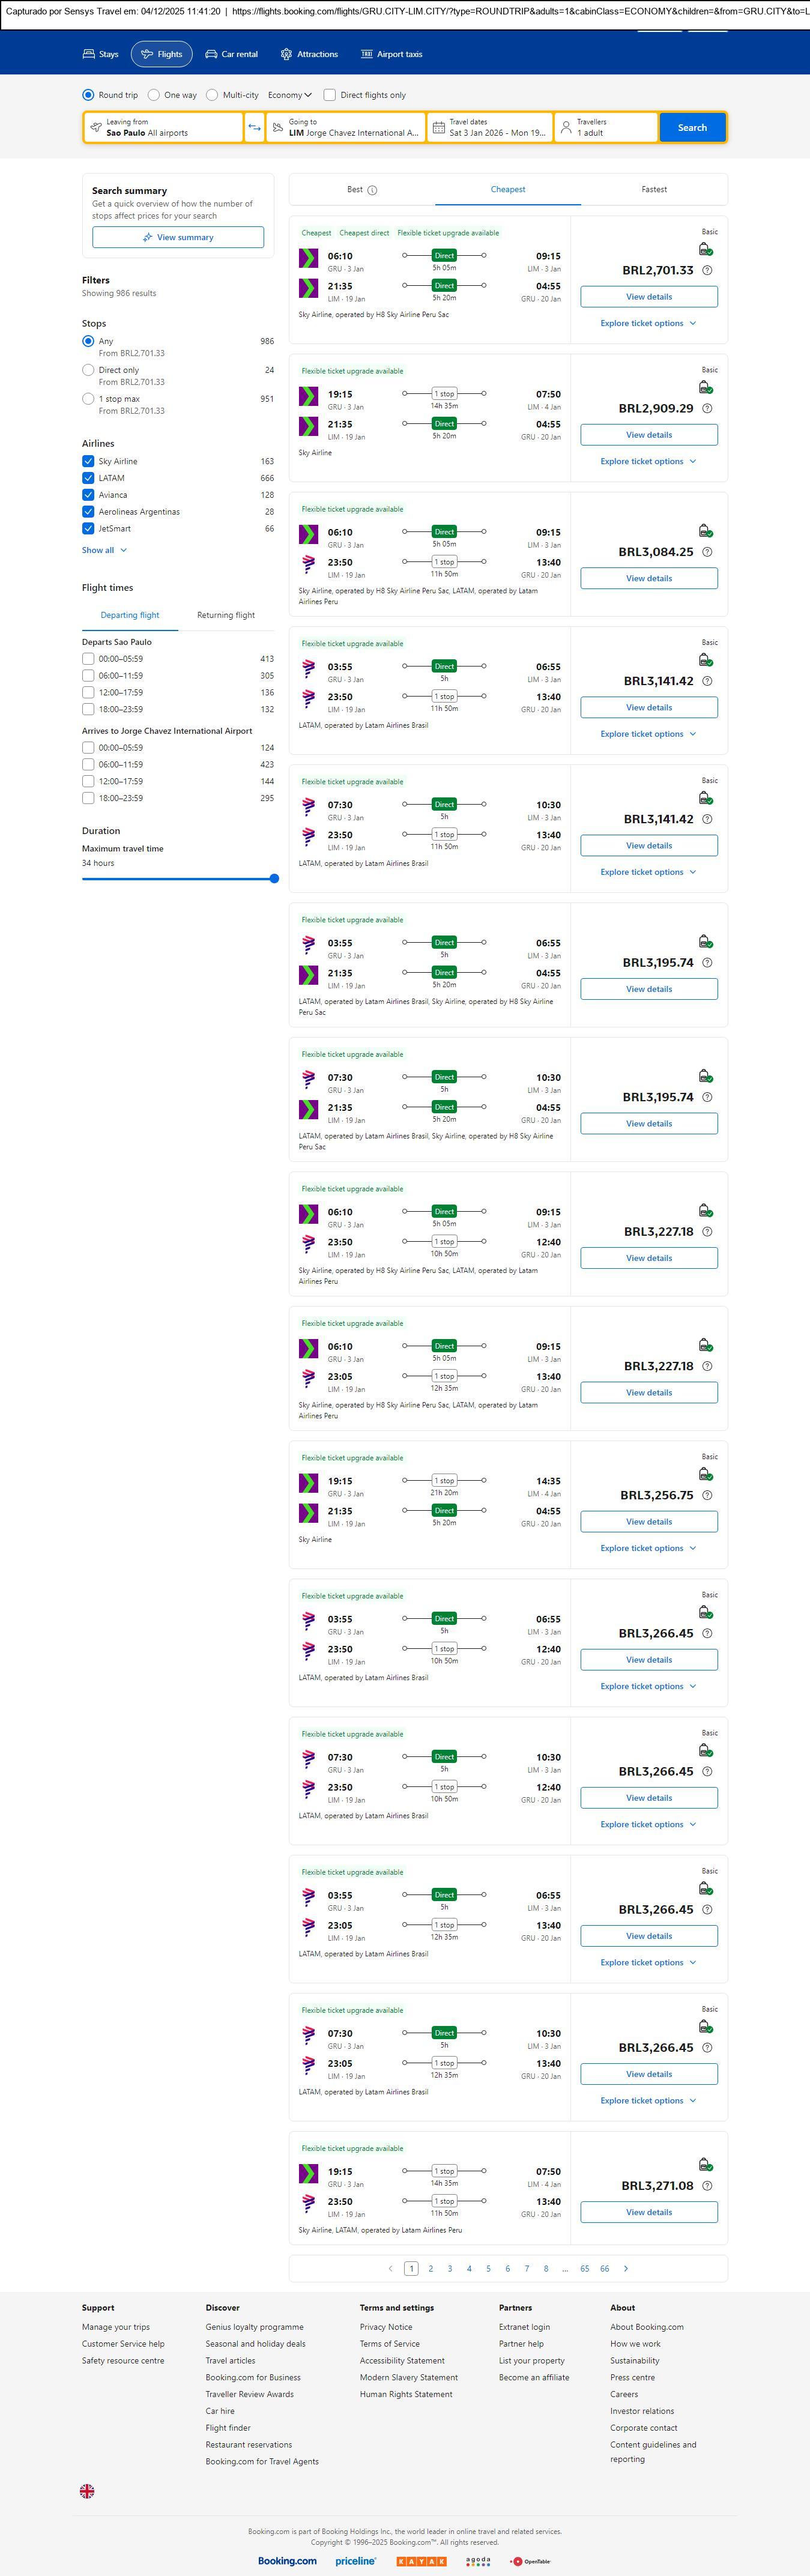Click the UK flag language icon

click(87, 2491)
